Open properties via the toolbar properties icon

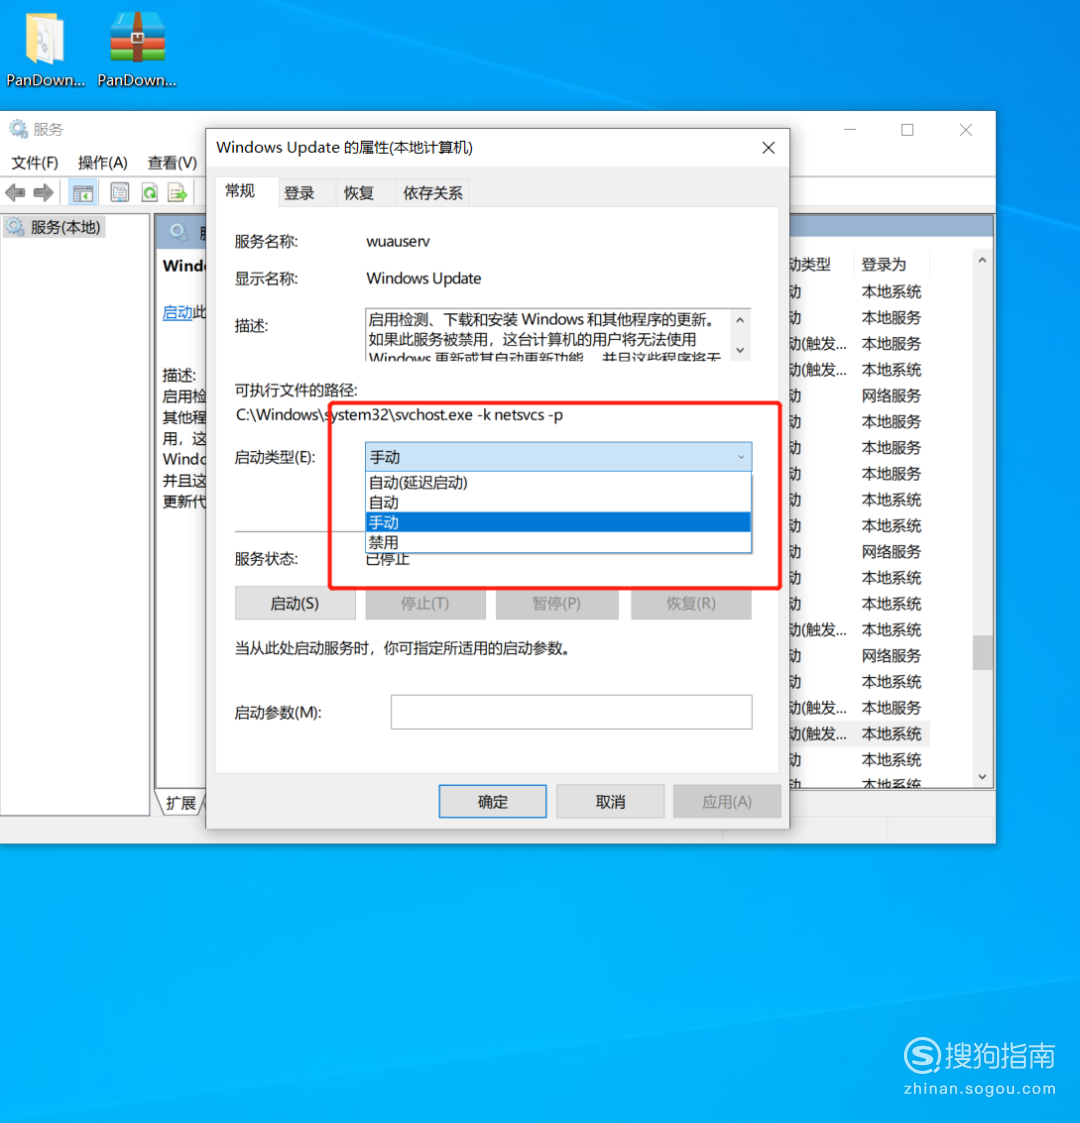coord(120,192)
